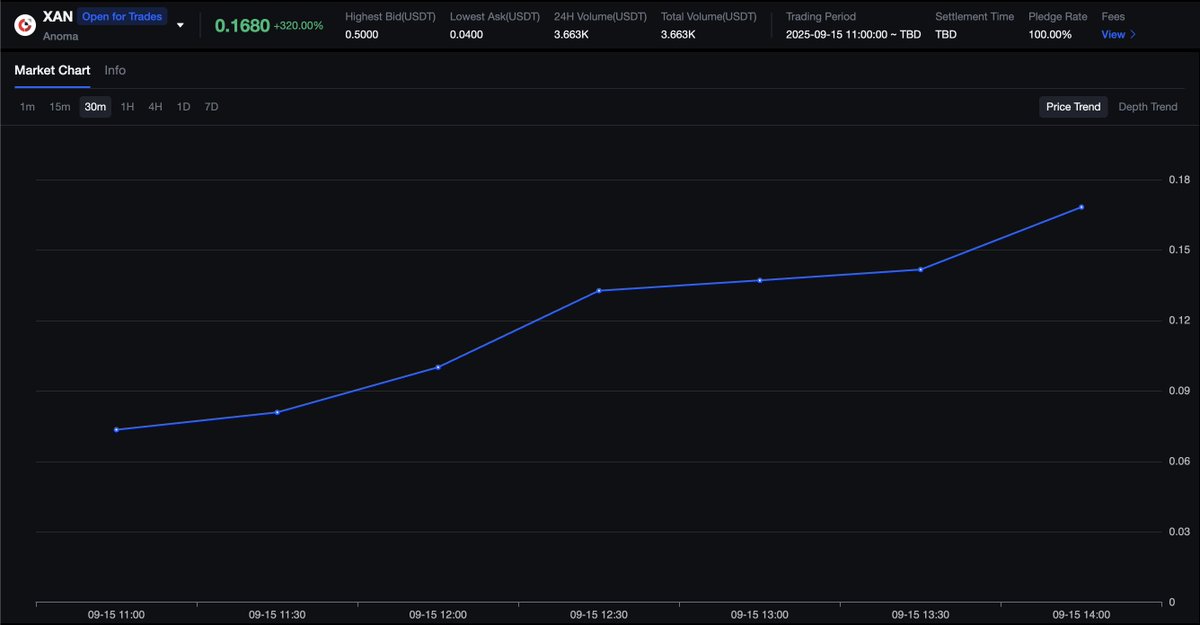1200x625 pixels.
Task: Open the Fees View link
Action: [1113, 35]
